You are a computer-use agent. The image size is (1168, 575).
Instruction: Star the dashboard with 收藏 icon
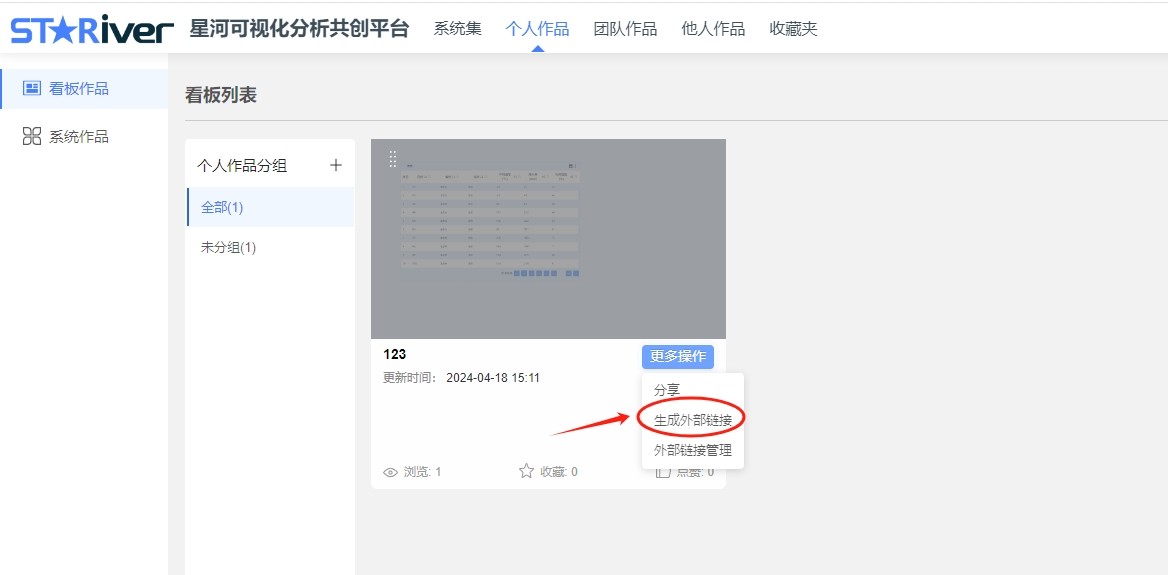[x=526, y=471]
